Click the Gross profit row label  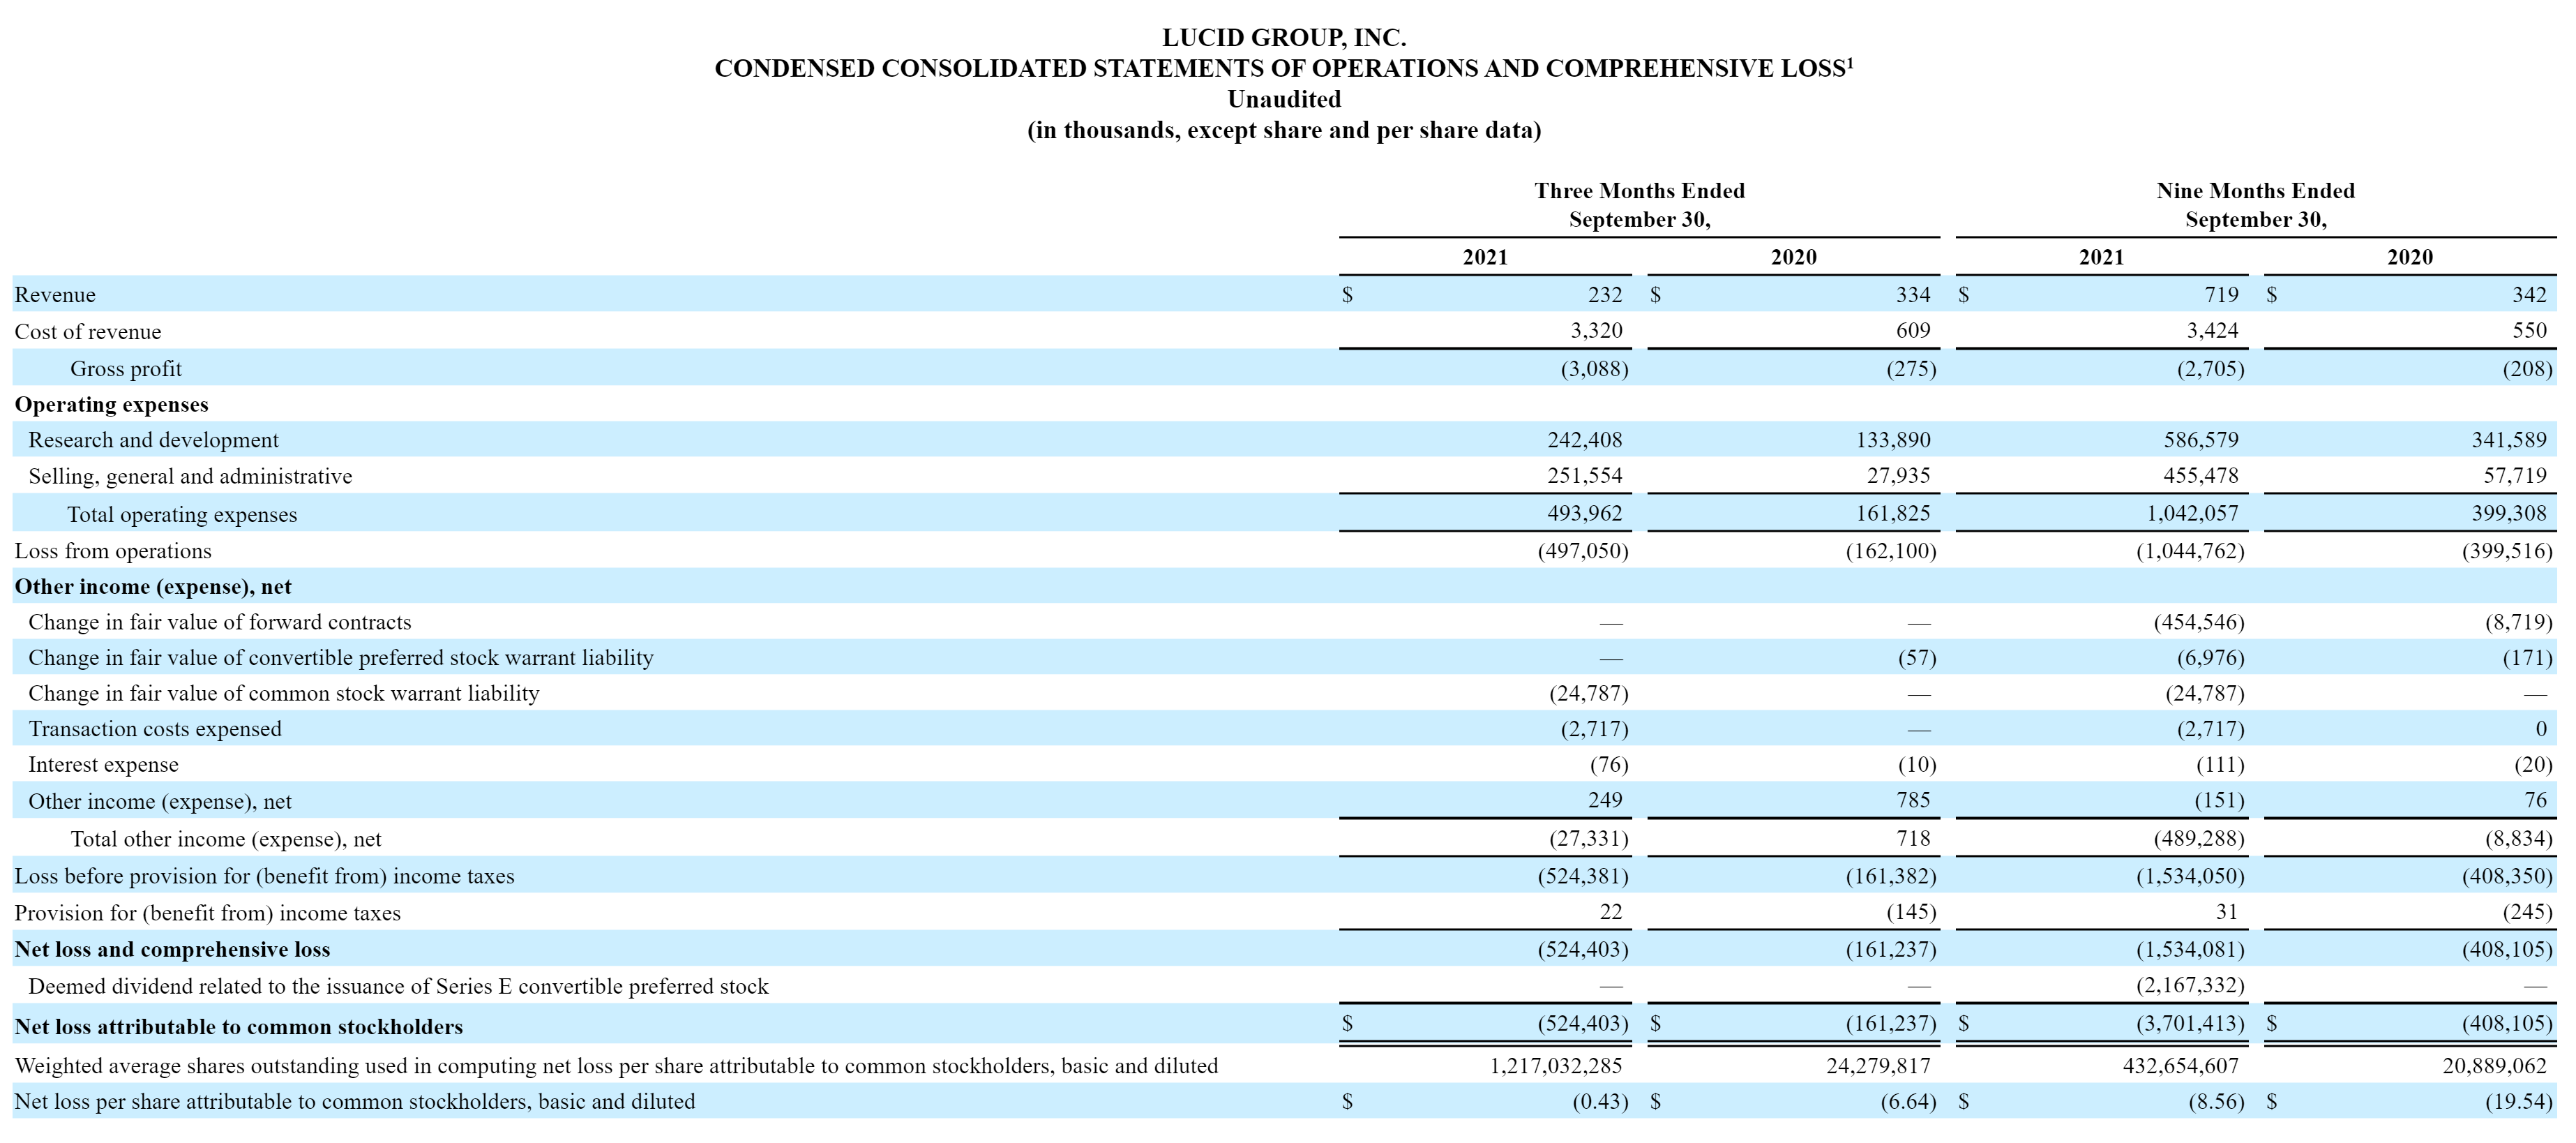[126, 369]
